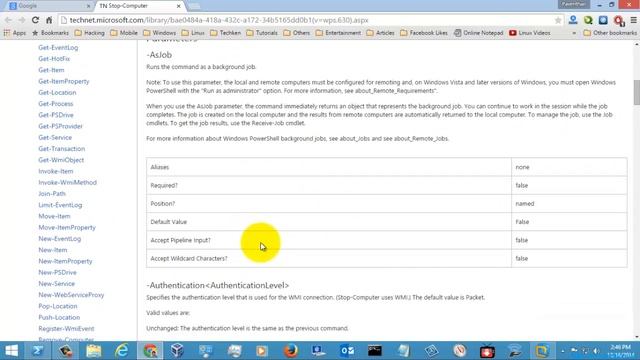Open the Chrome menu hamburger icon
This screenshot has height=360, width=640.
coord(633,20)
